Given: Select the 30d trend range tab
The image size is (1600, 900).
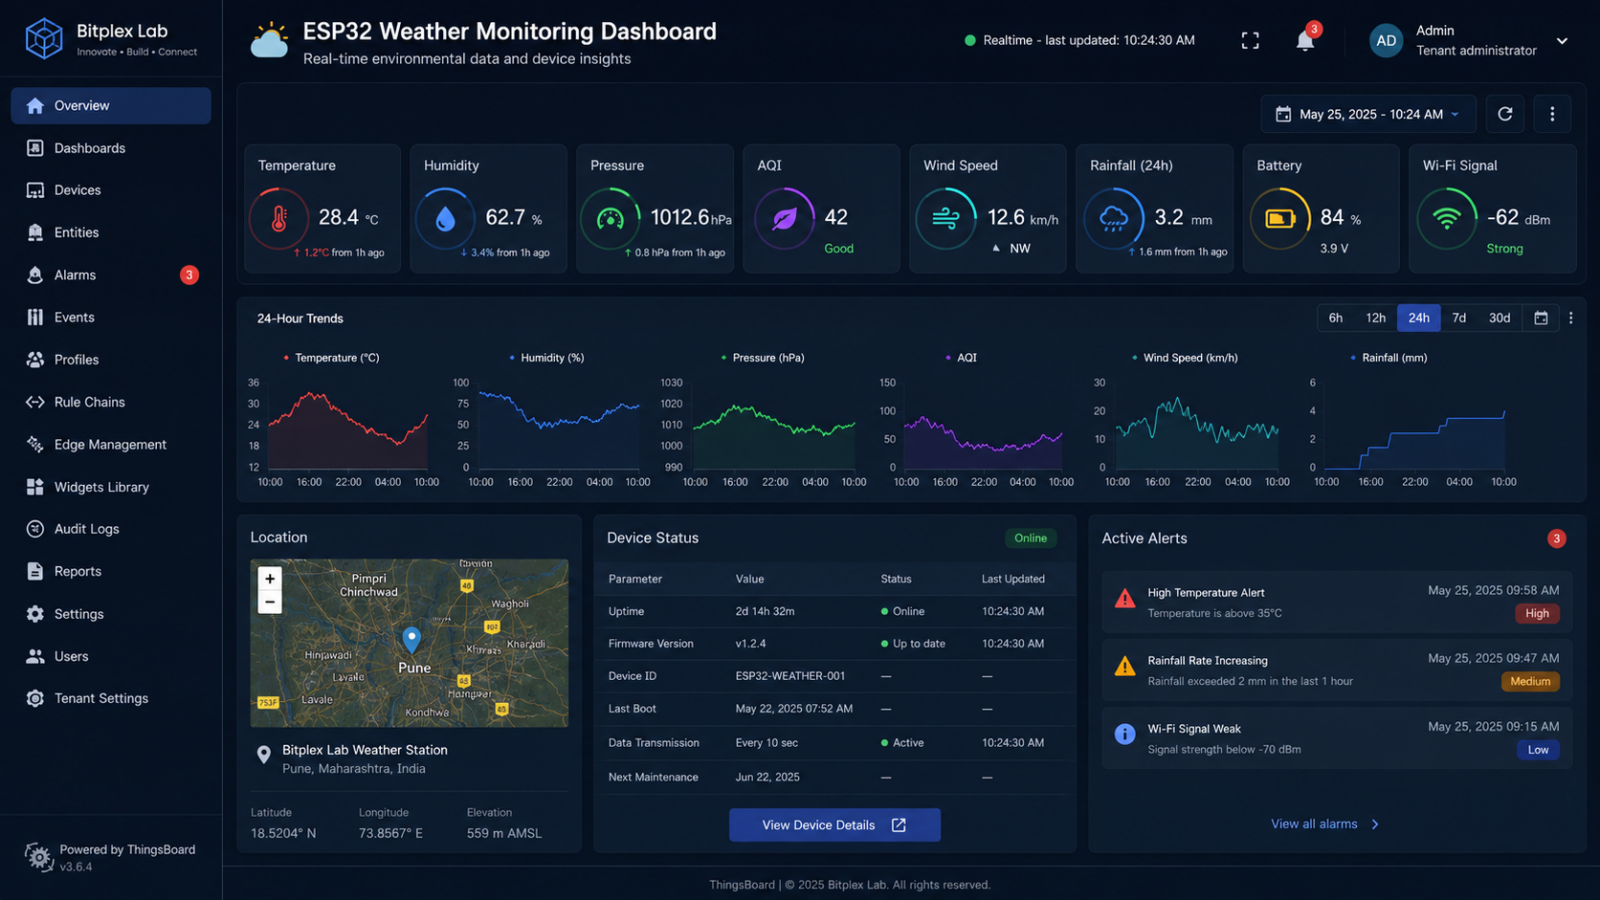Looking at the screenshot, I should tap(1500, 318).
